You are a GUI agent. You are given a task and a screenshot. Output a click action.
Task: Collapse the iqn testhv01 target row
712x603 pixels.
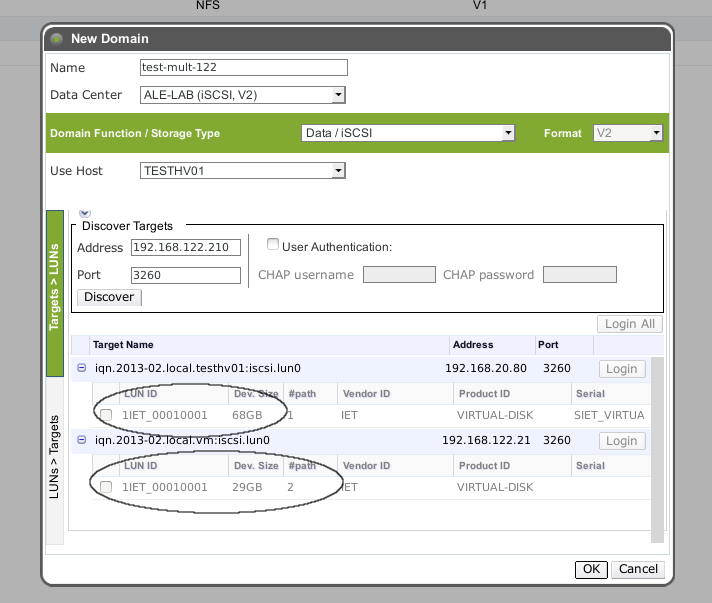82,369
